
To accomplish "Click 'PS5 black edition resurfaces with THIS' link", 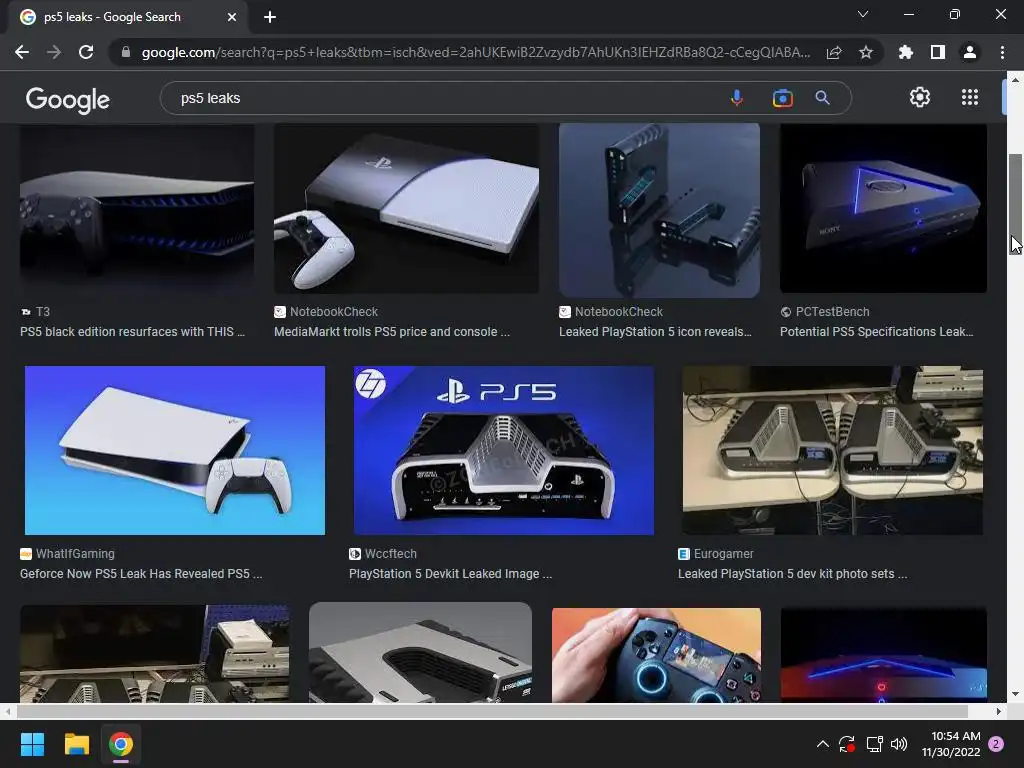I will tap(133, 332).
